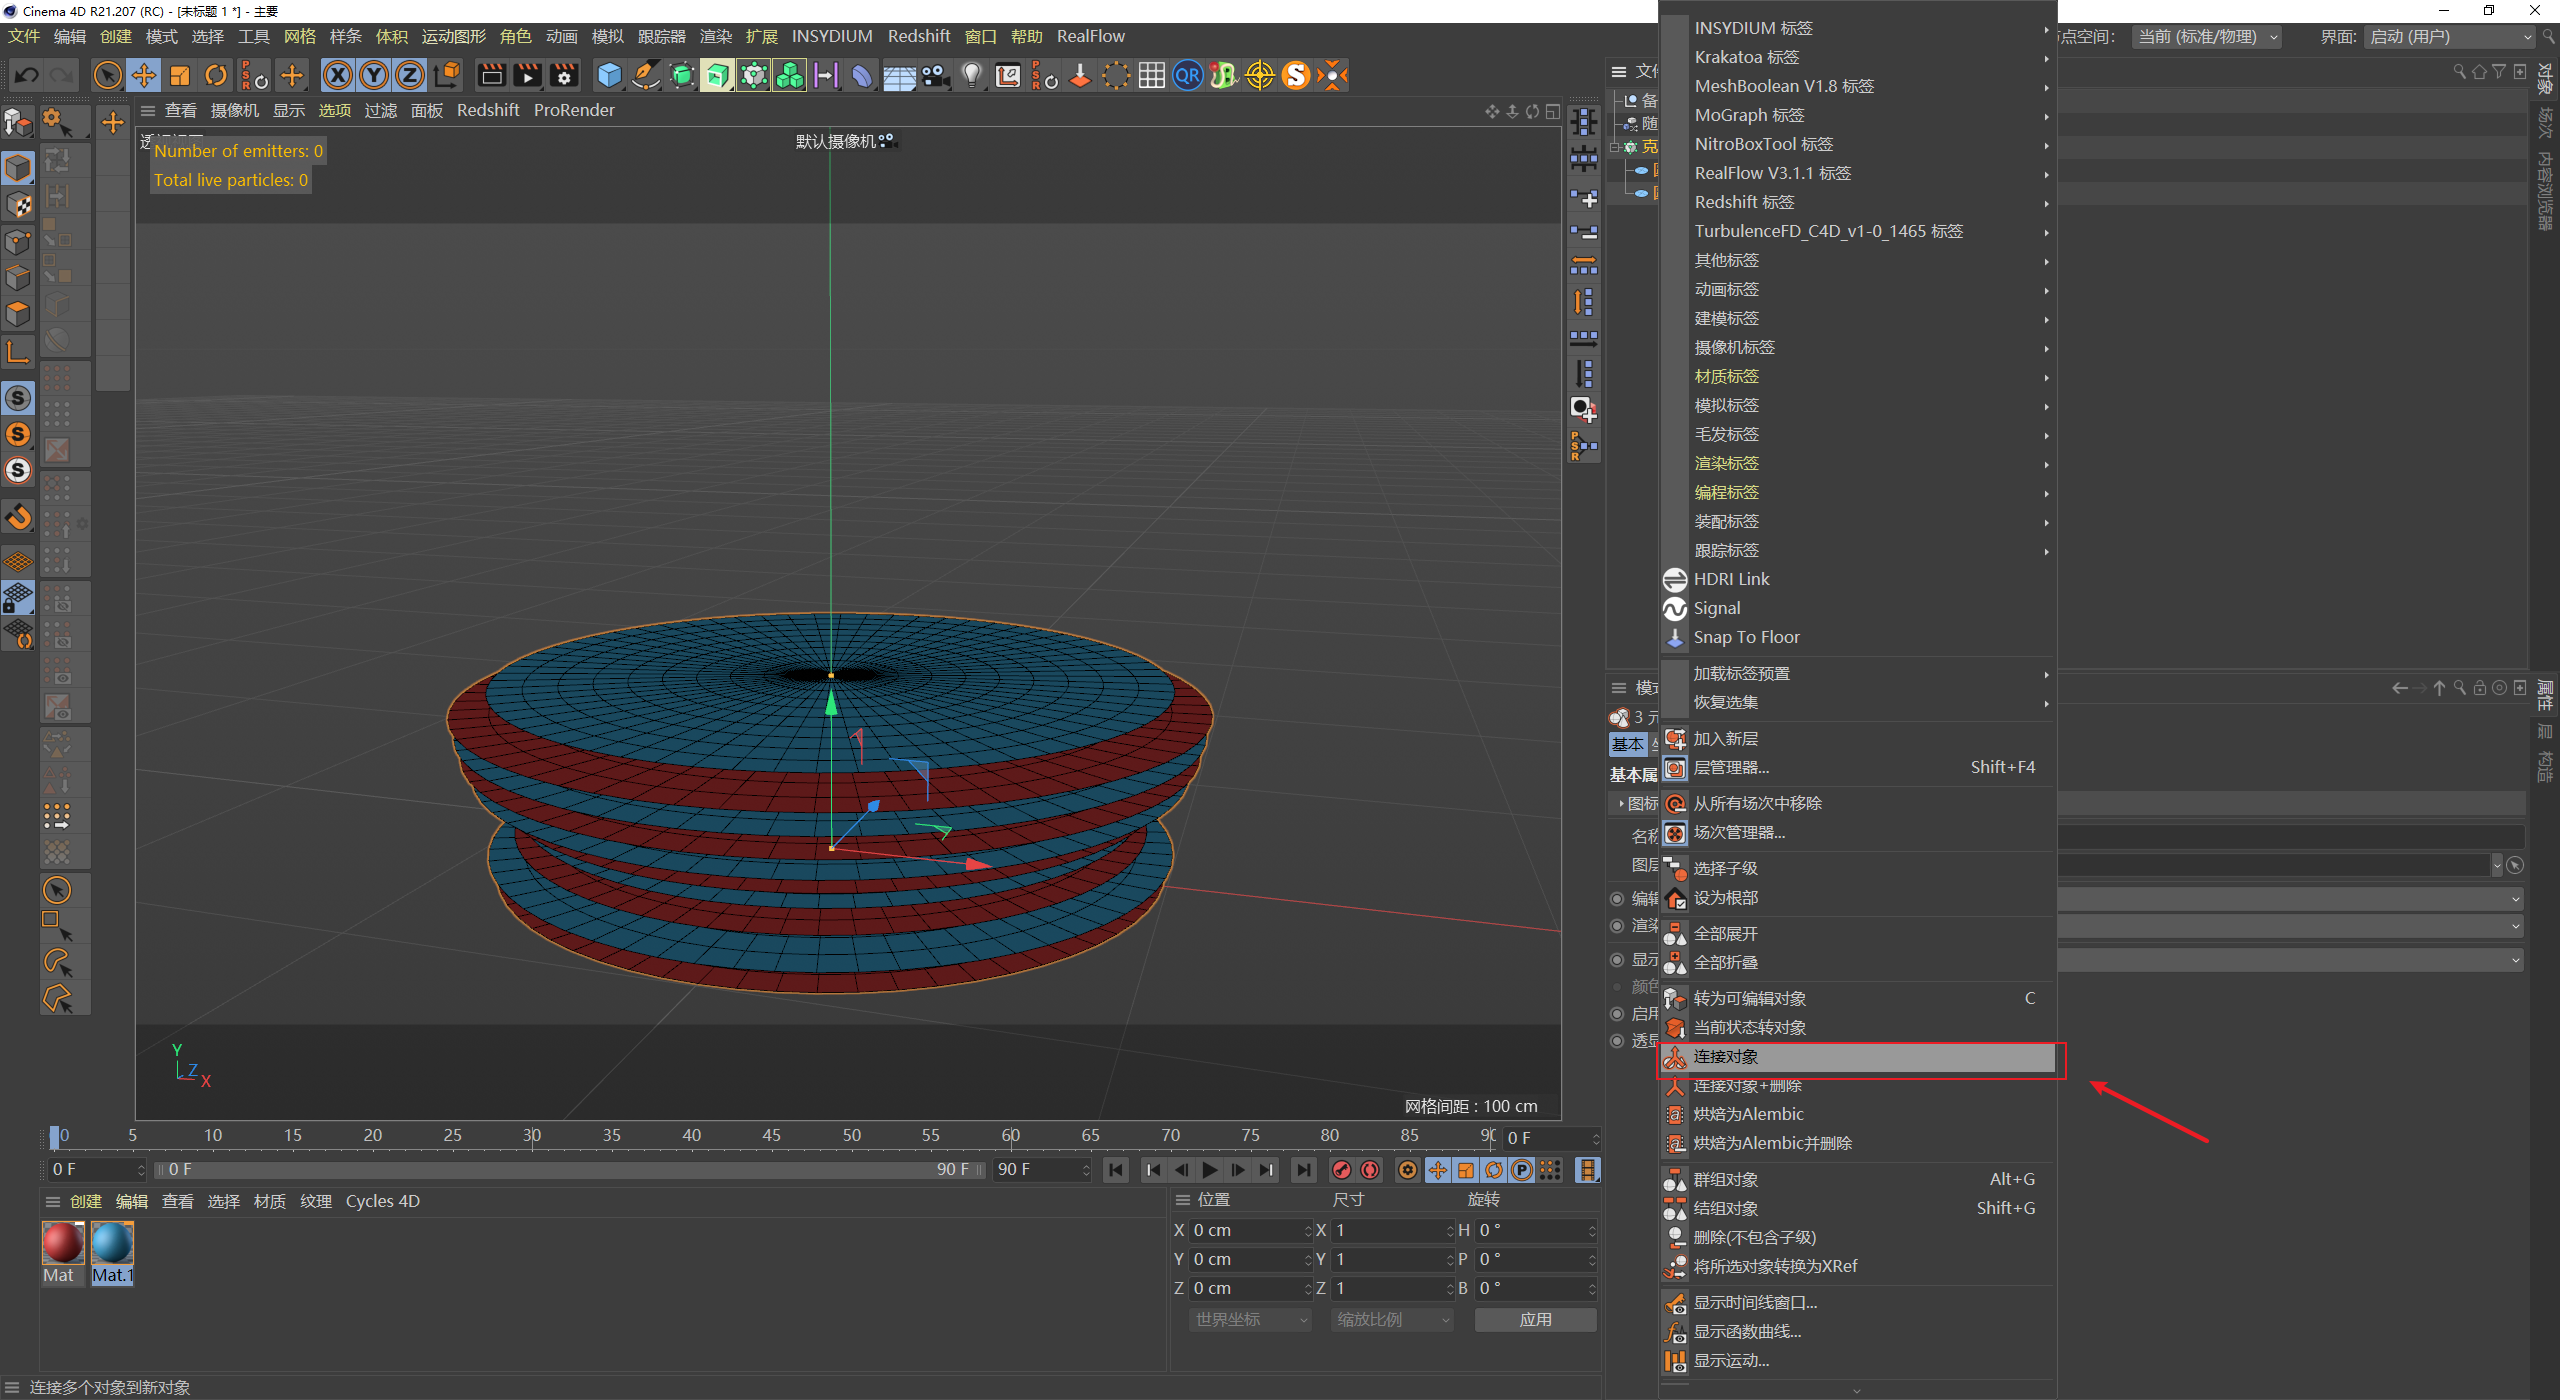Screen dimensions: 2560x1400
Task: Open the 当前 (标准/物理) dropdown
Action: point(2207,37)
